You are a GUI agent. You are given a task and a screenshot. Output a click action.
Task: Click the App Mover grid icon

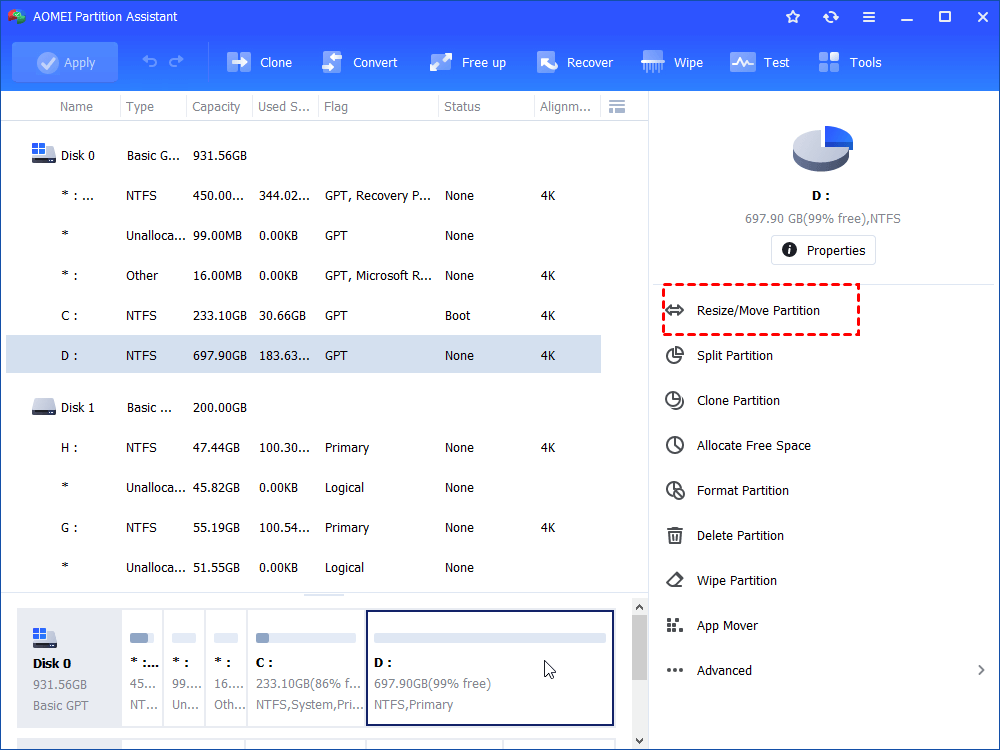[675, 626]
